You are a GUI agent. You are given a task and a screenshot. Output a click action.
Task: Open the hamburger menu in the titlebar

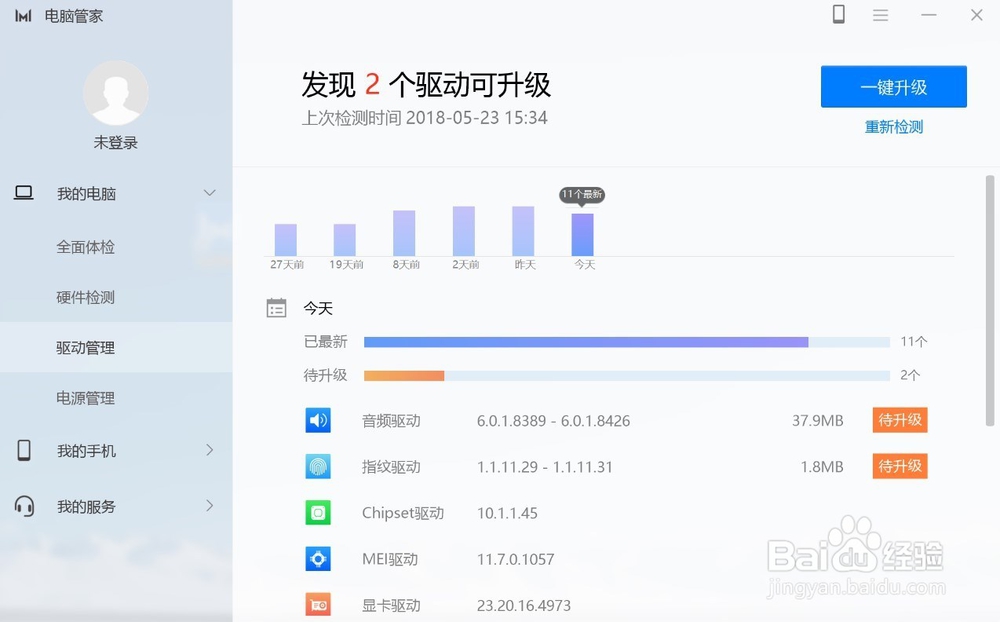pos(880,15)
